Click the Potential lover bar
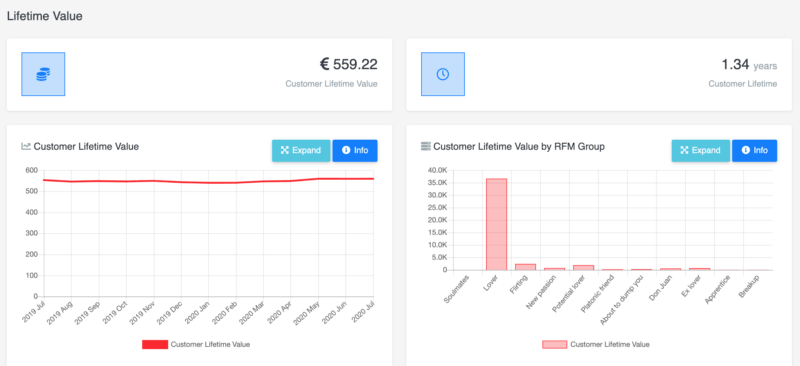 click(583, 267)
